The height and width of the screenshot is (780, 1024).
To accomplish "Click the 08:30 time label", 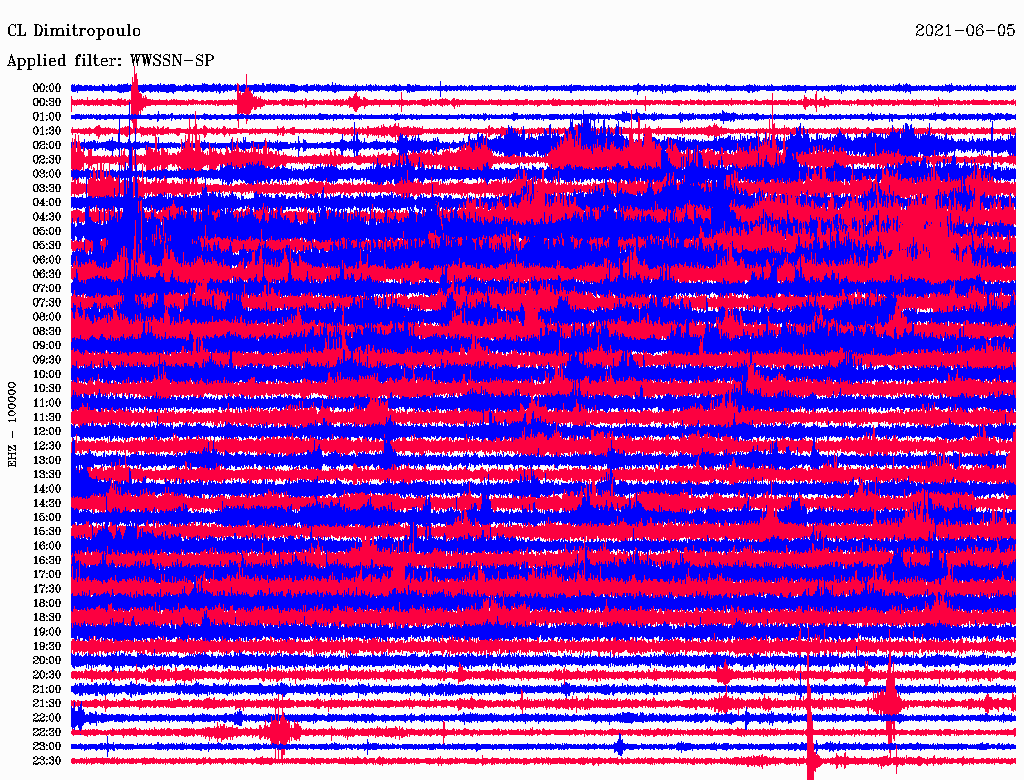I will pyautogui.click(x=47, y=331).
